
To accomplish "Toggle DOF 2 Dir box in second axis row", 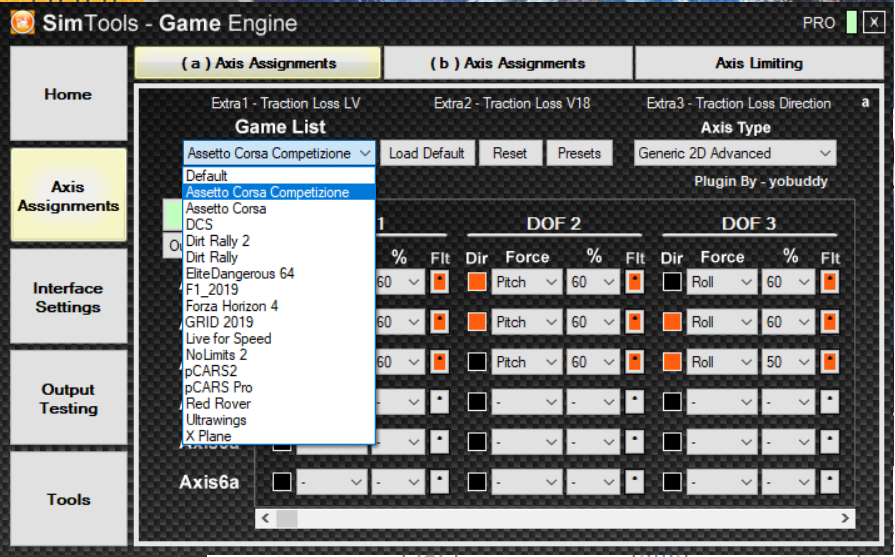I will (477, 322).
